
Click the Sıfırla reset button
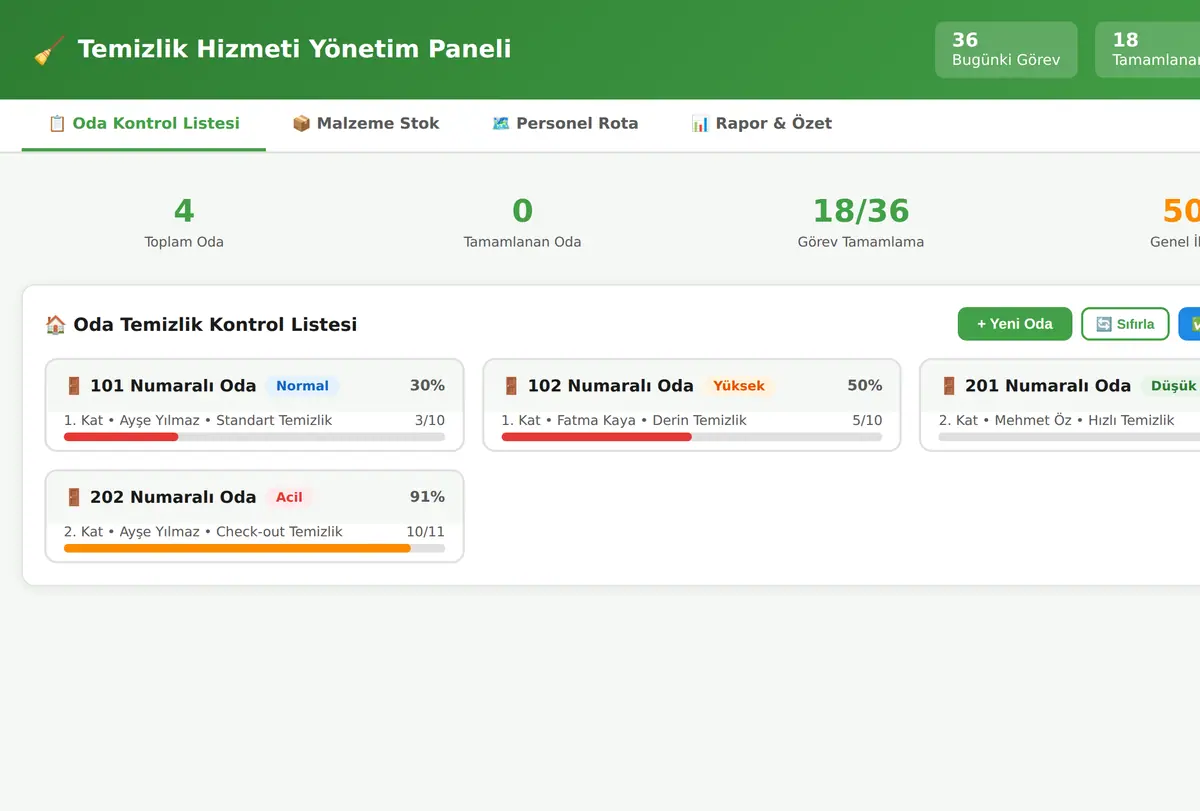coord(1125,324)
